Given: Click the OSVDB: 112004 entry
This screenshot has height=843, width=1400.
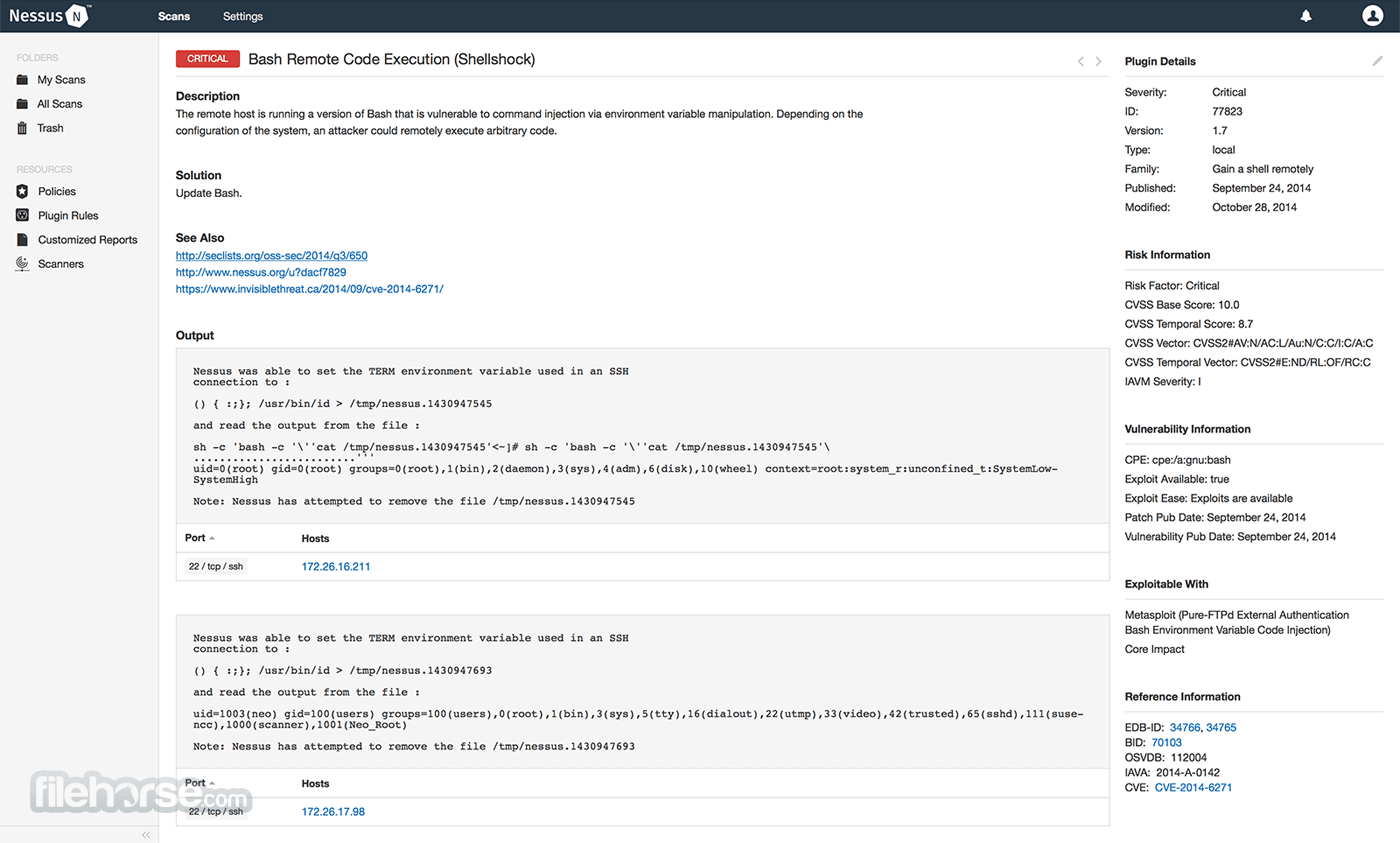Looking at the screenshot, I should coord(1166,758).
